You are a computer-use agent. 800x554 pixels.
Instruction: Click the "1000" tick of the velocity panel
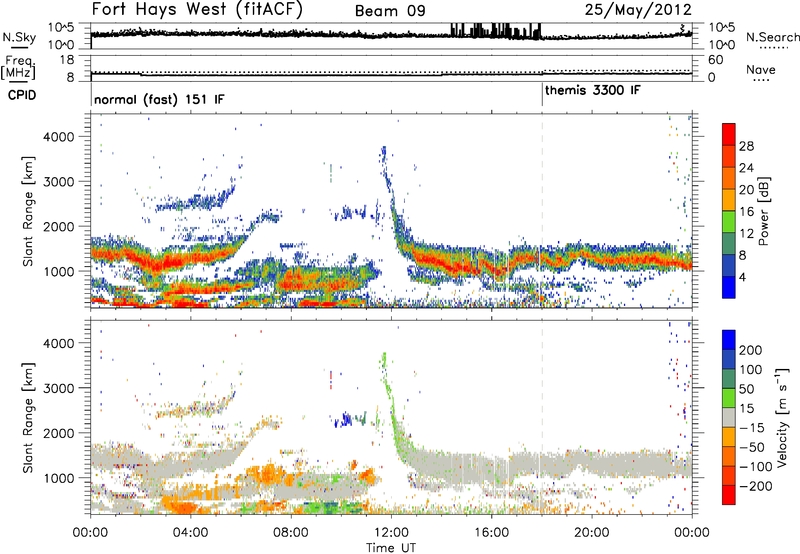coord(59,477)
